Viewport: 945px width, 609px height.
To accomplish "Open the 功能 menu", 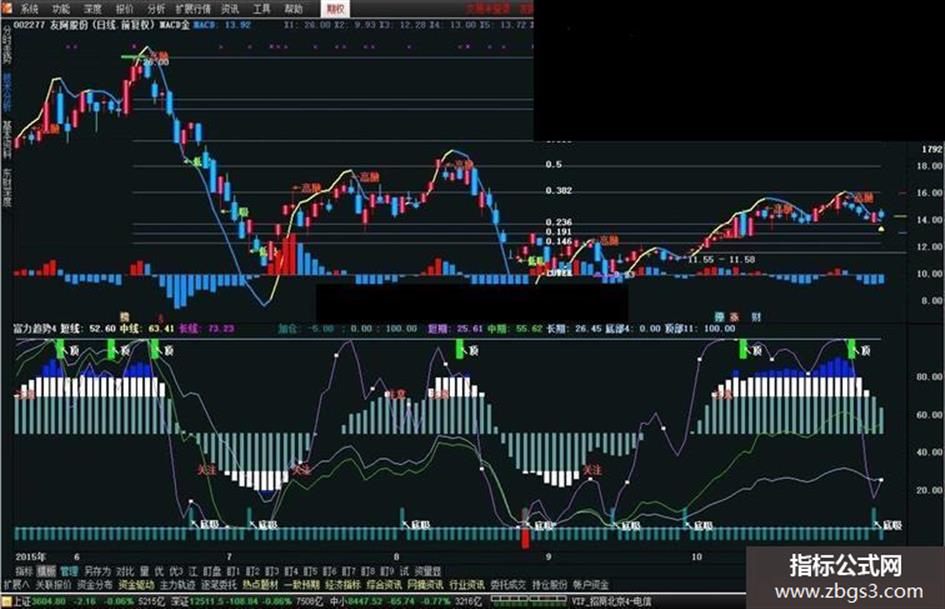I will click(x=61, y=8).
